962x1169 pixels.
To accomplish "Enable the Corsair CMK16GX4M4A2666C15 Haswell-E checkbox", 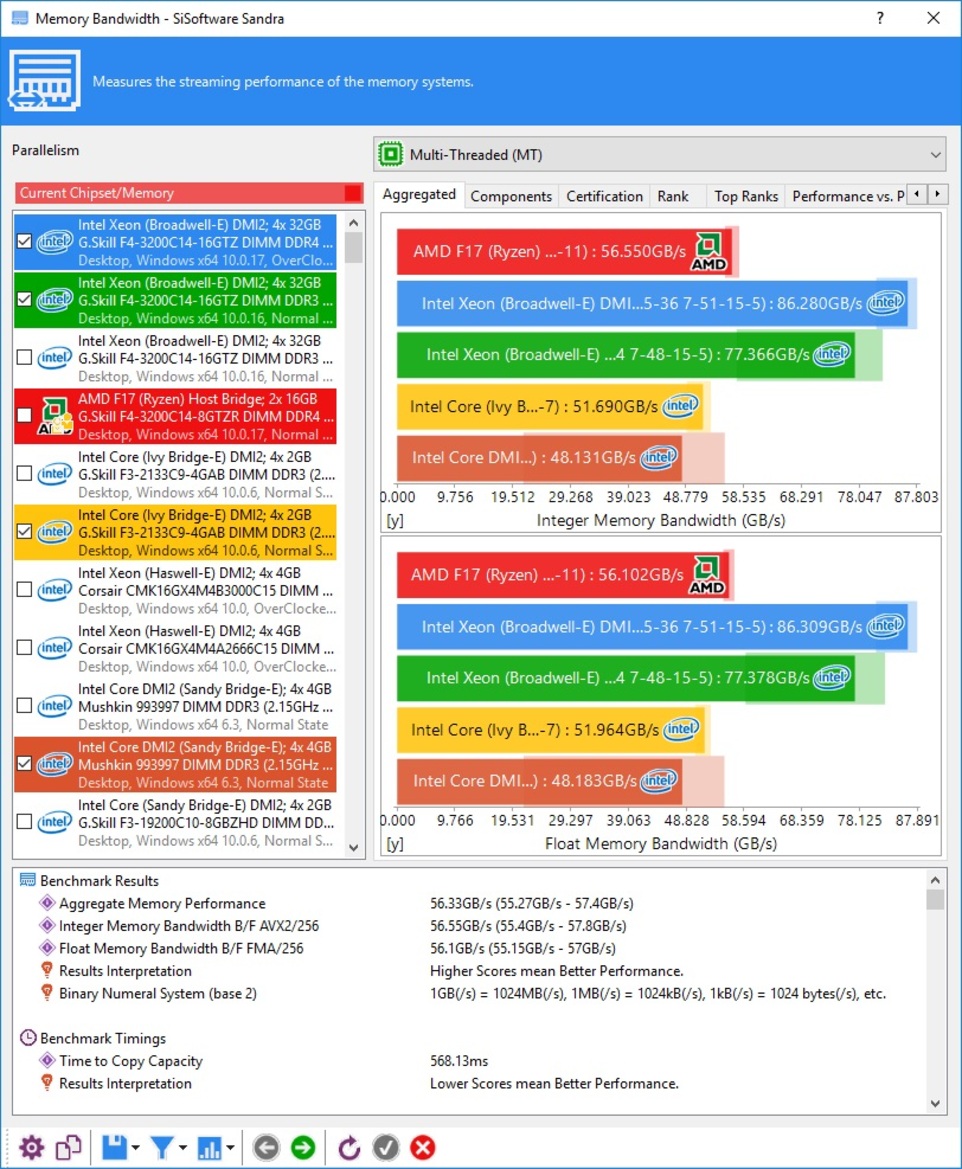I will coord(25,648).
